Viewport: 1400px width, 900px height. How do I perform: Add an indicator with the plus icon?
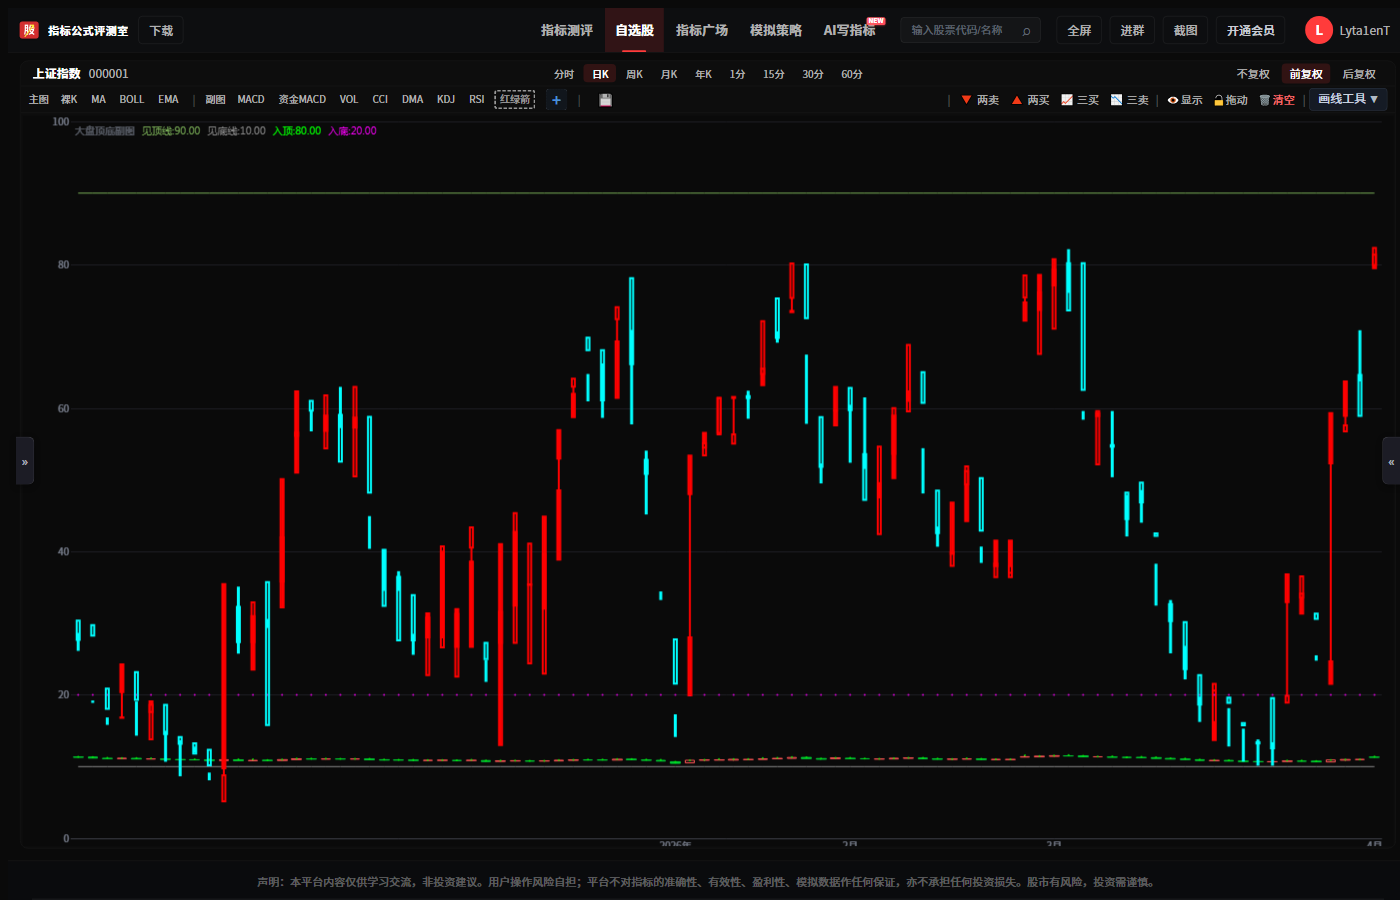[557, 100]
